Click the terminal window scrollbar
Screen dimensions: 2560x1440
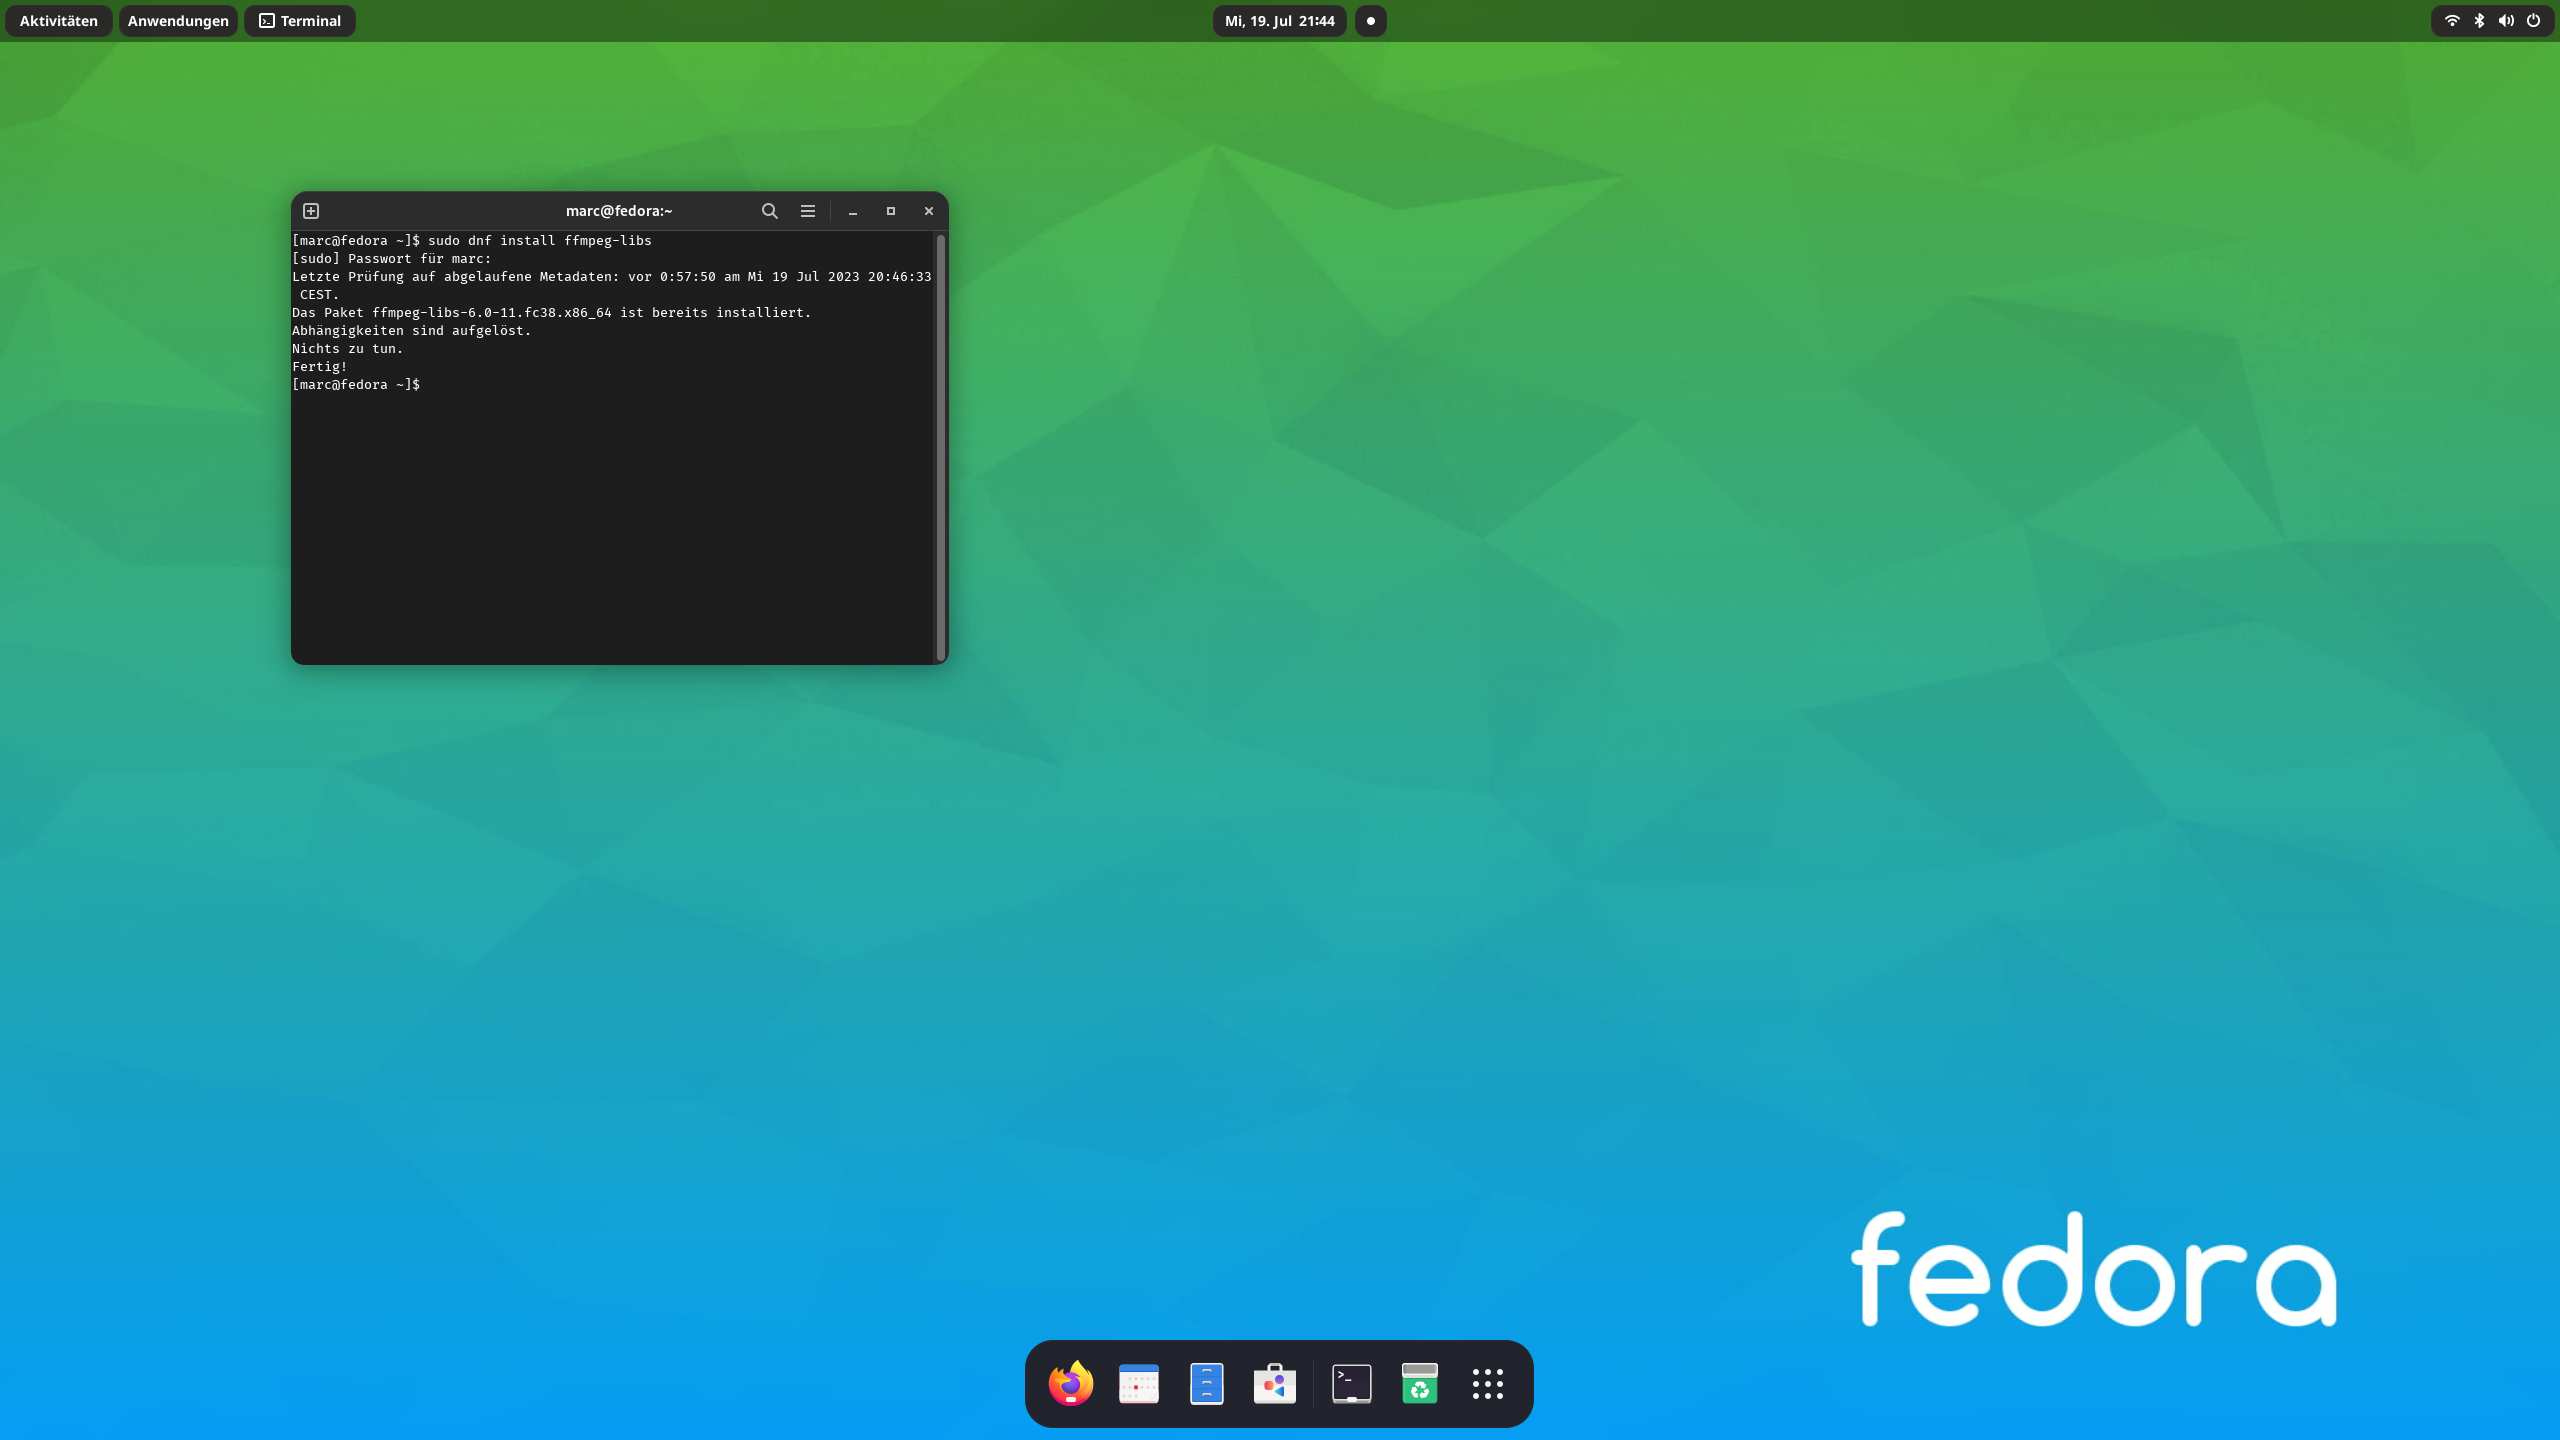(x=940, y=446)
